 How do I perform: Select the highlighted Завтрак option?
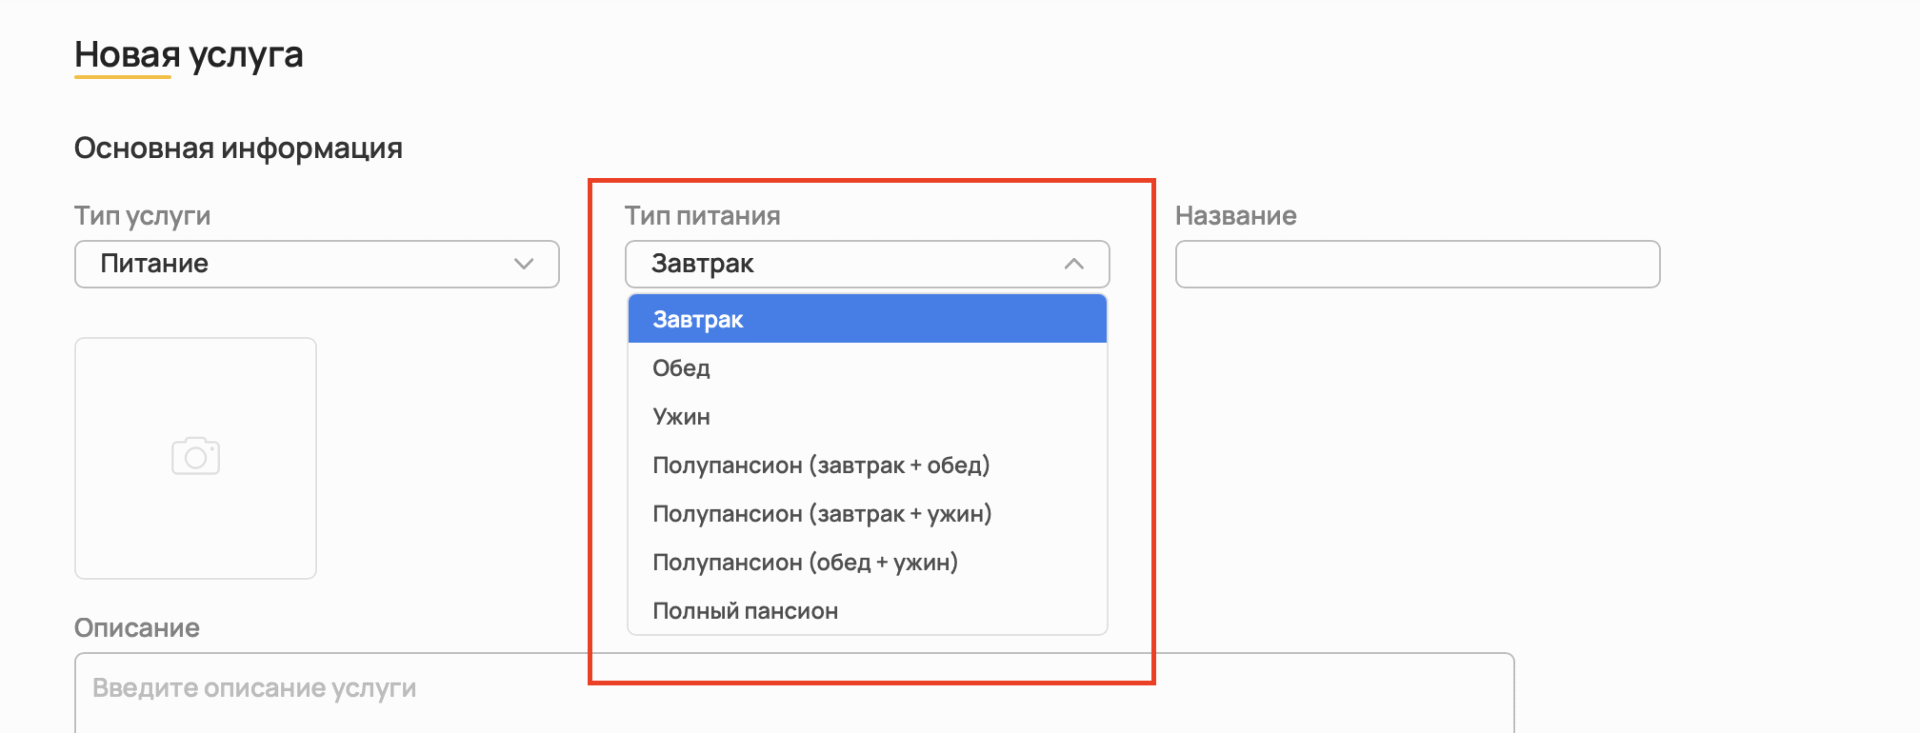click(866, 320)
